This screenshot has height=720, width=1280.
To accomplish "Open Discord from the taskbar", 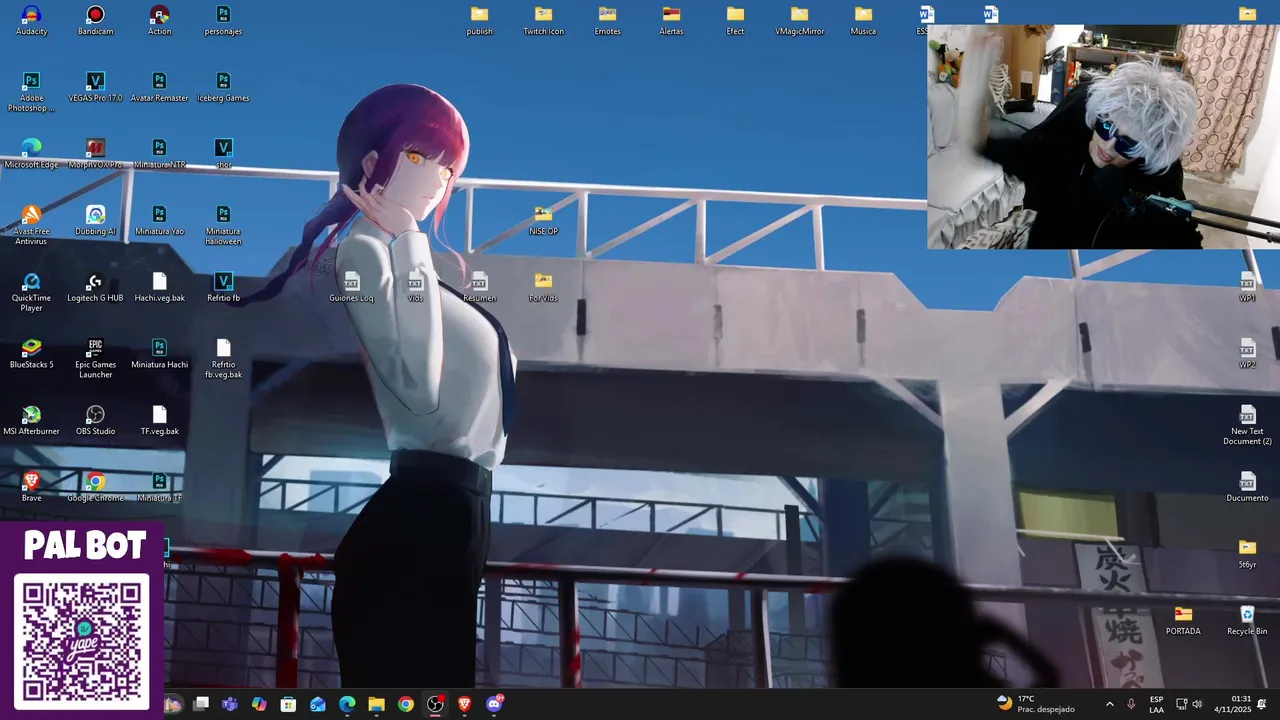I will (493, 704).
